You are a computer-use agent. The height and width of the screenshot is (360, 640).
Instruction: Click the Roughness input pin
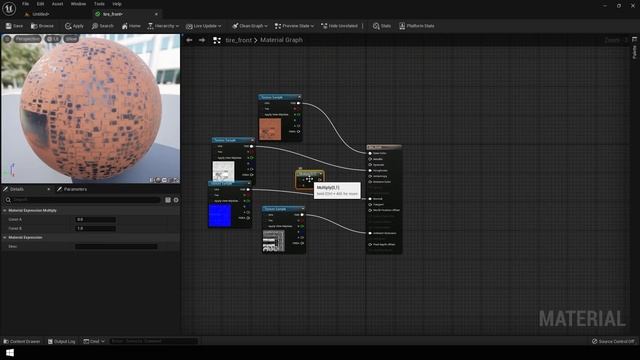click(370, 171)
